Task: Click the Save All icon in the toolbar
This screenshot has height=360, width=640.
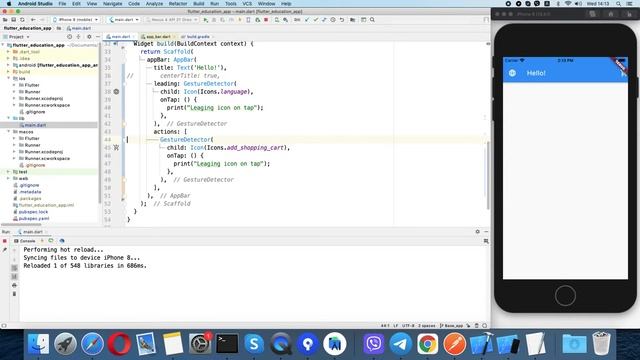Action: tap(13, 20)
